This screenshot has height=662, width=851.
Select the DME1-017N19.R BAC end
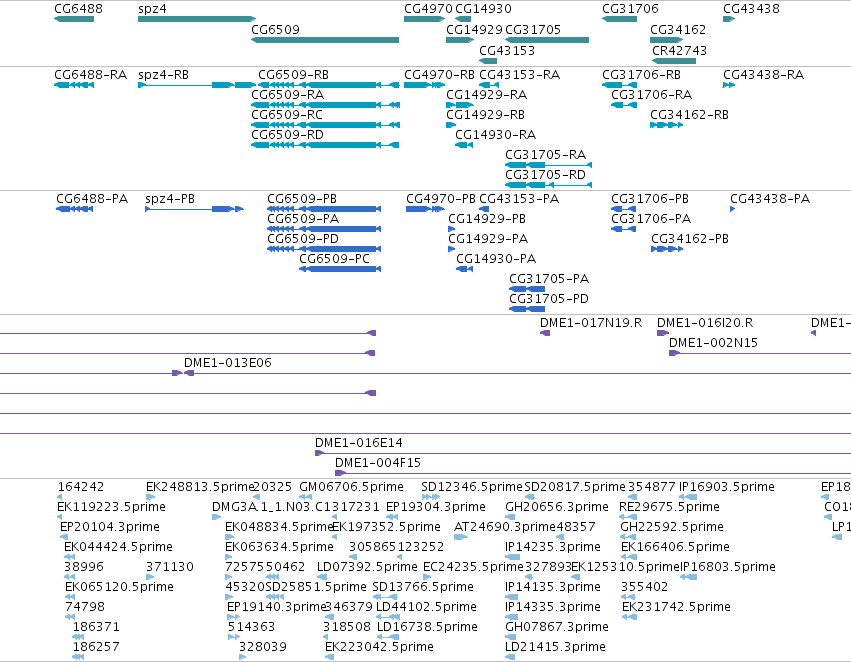click(545, 333)
